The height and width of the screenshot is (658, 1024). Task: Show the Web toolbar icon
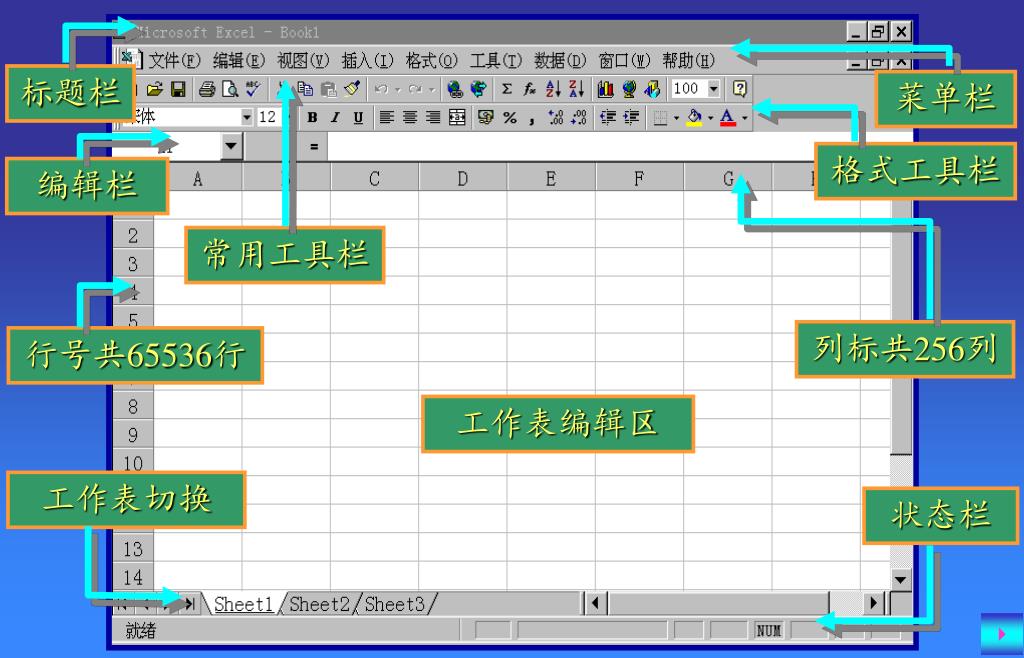(x=479, y=89)
